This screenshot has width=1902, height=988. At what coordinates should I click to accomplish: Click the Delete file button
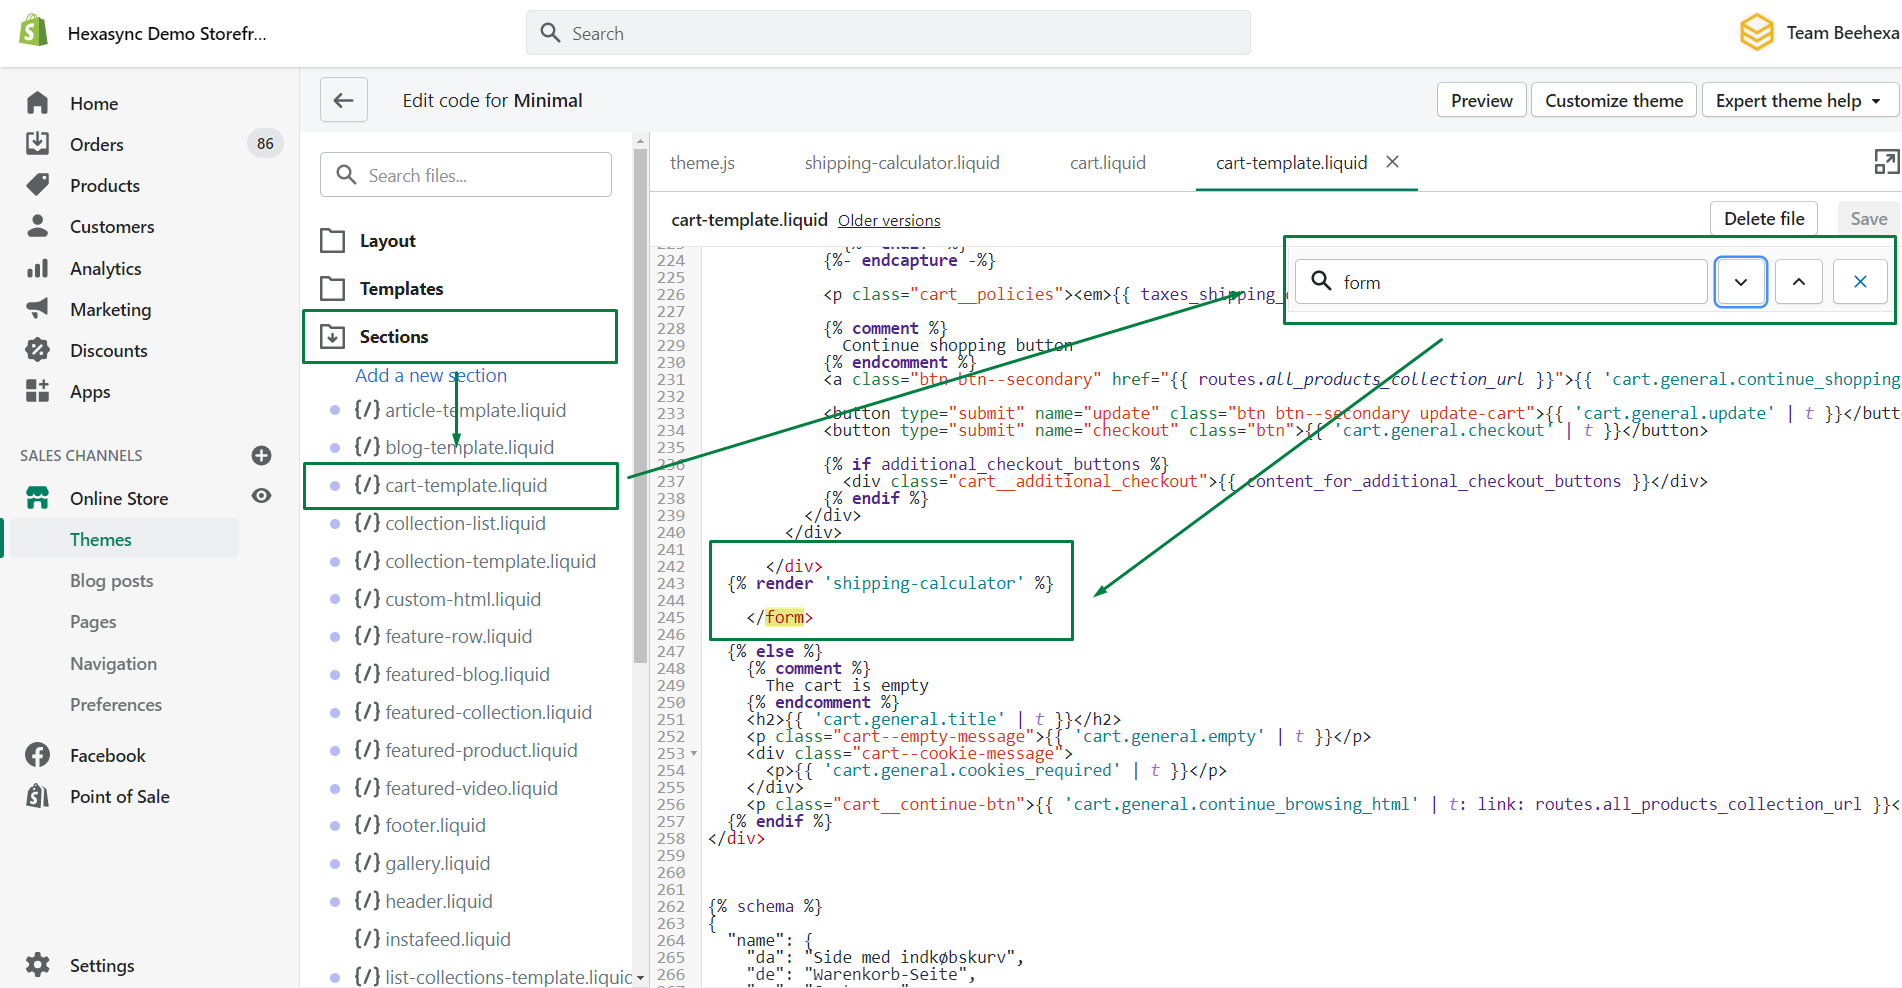tap(1764, 218)
